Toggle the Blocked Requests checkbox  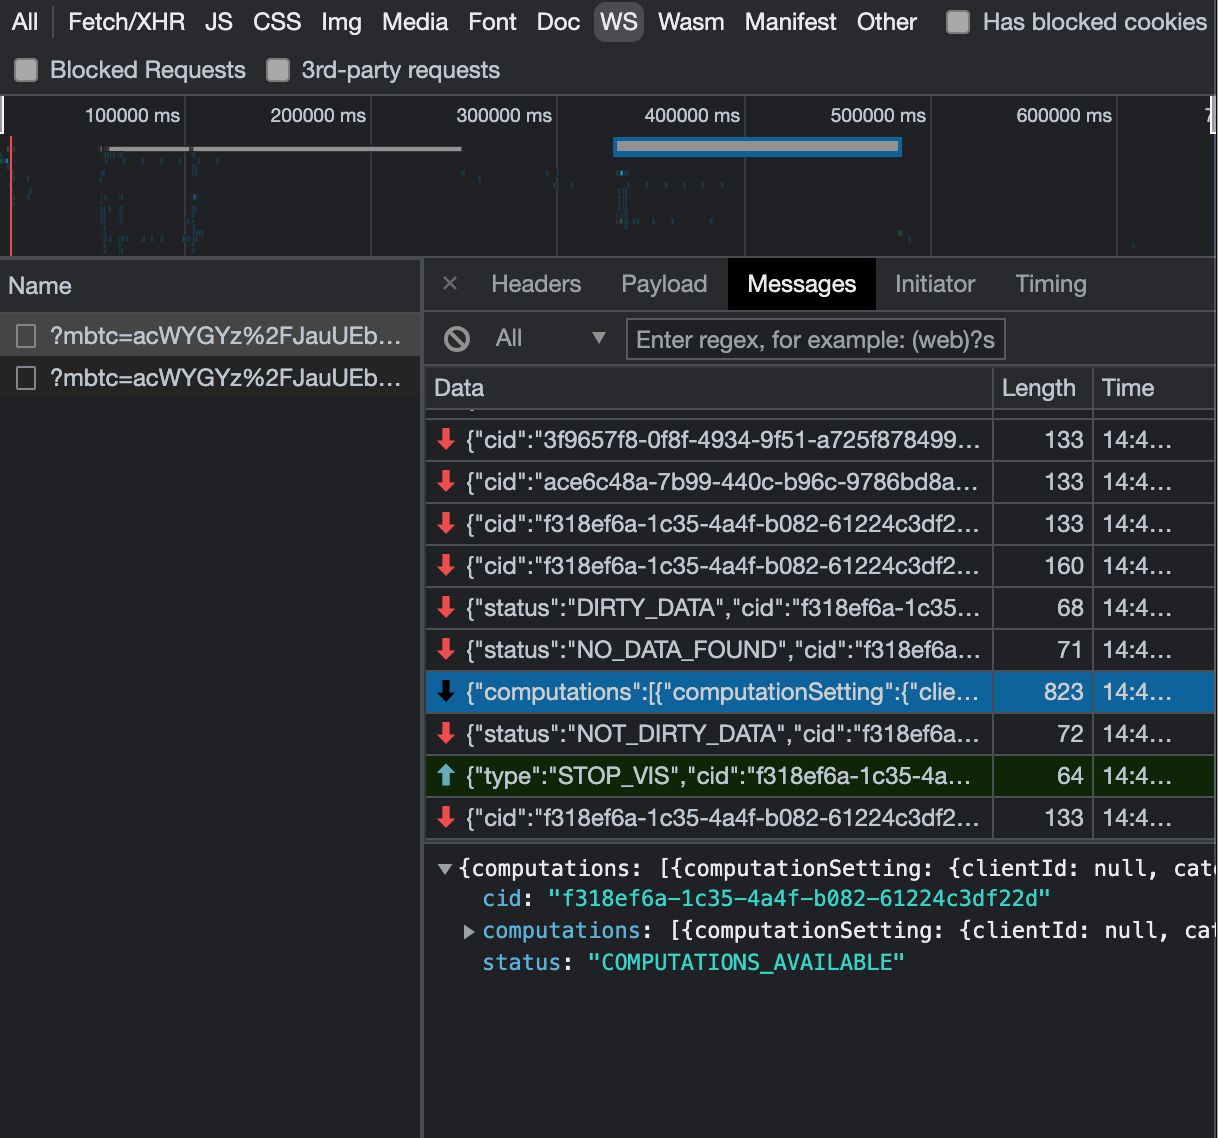click(26, 70)
